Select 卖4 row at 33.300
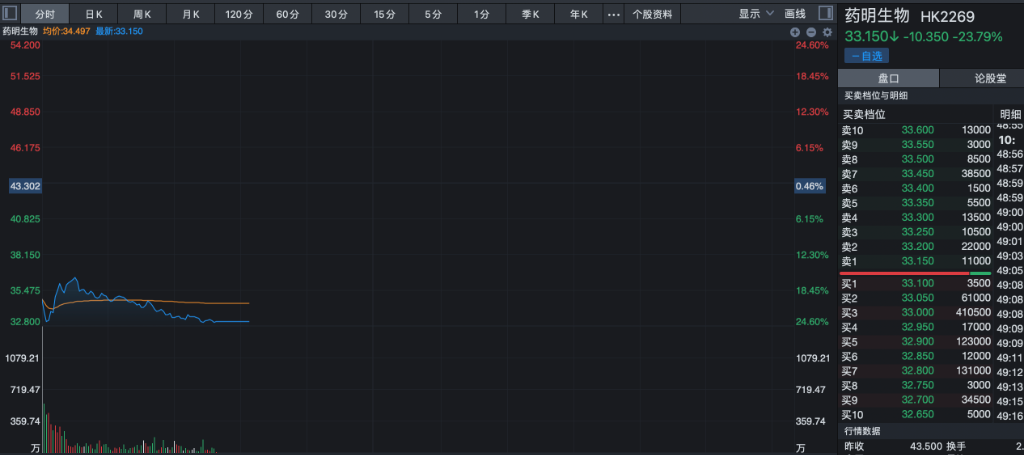The height and width of the screenshot is (455, 1024). (916, 217)
